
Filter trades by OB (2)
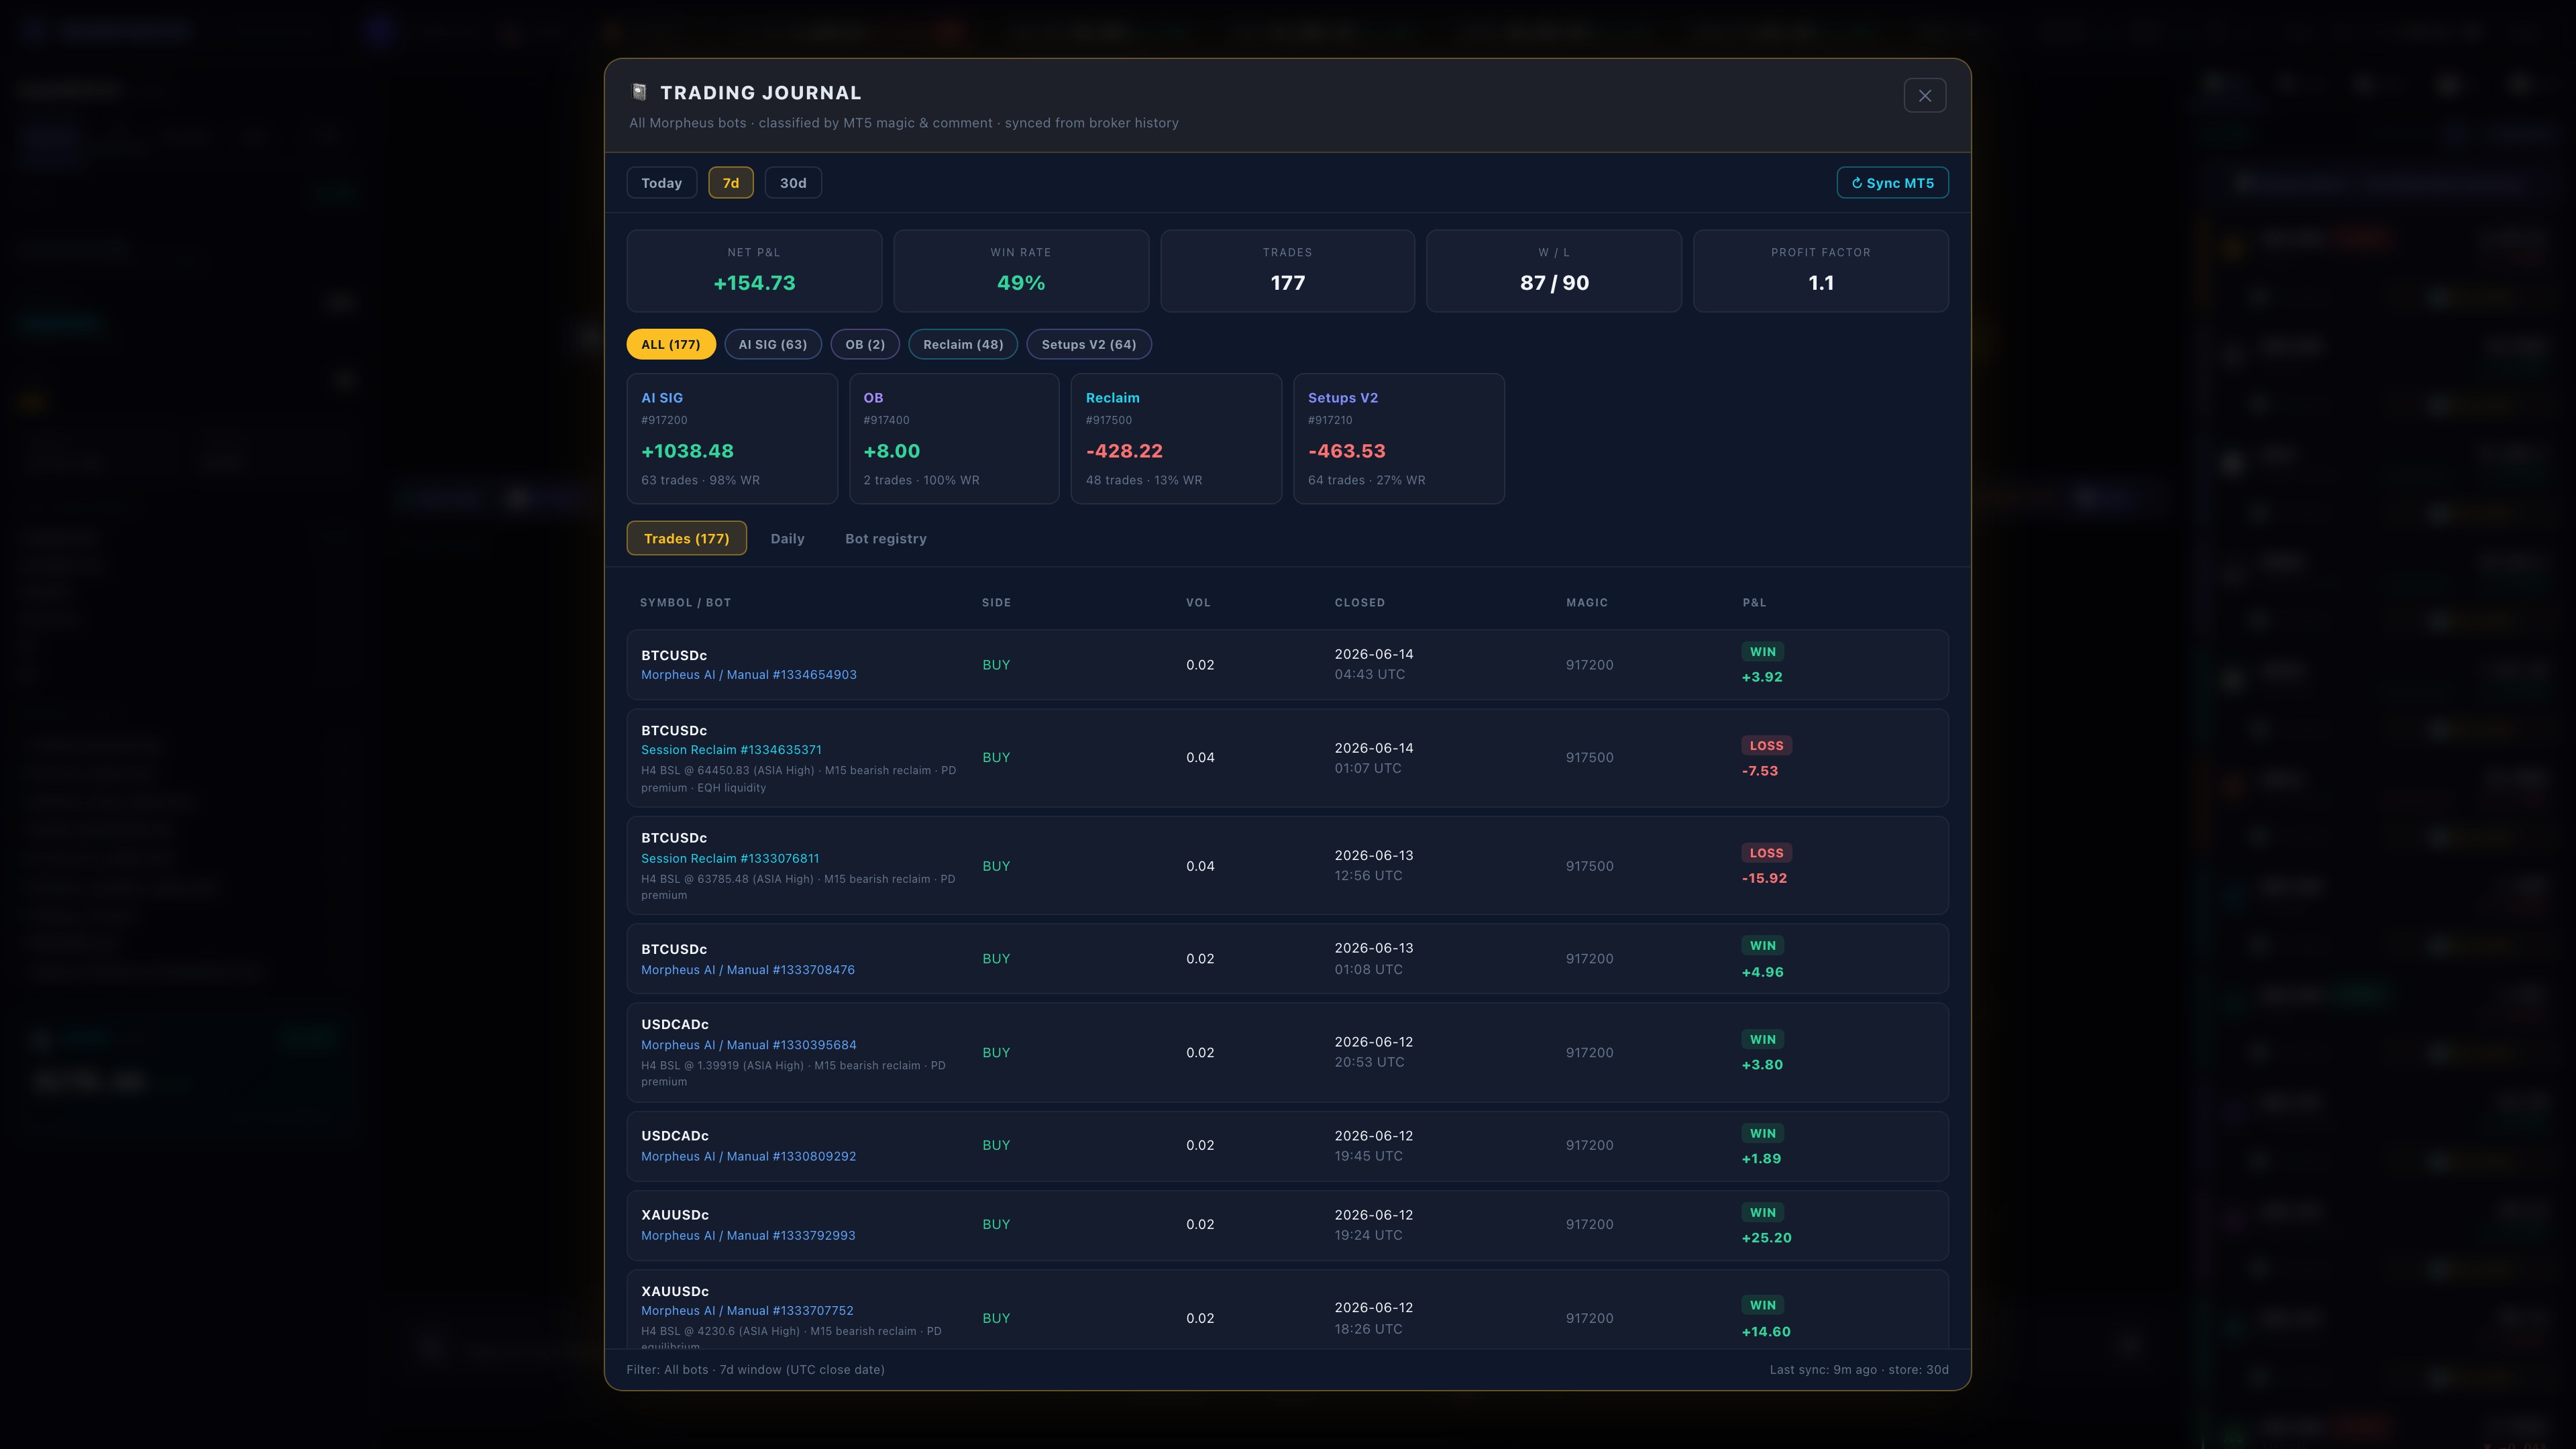(865, 344)
